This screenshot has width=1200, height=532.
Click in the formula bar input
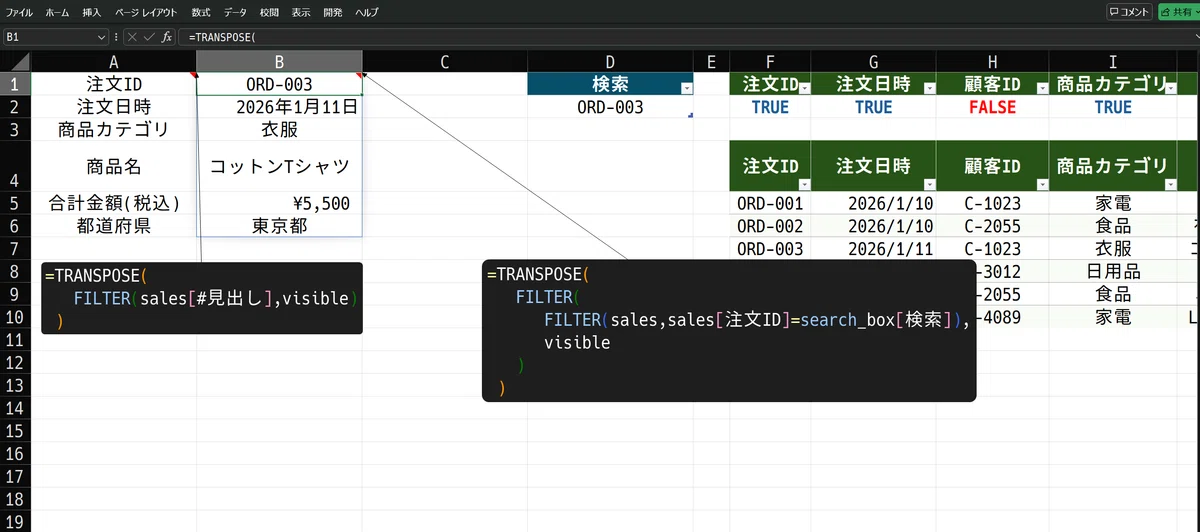coord(680,37)
